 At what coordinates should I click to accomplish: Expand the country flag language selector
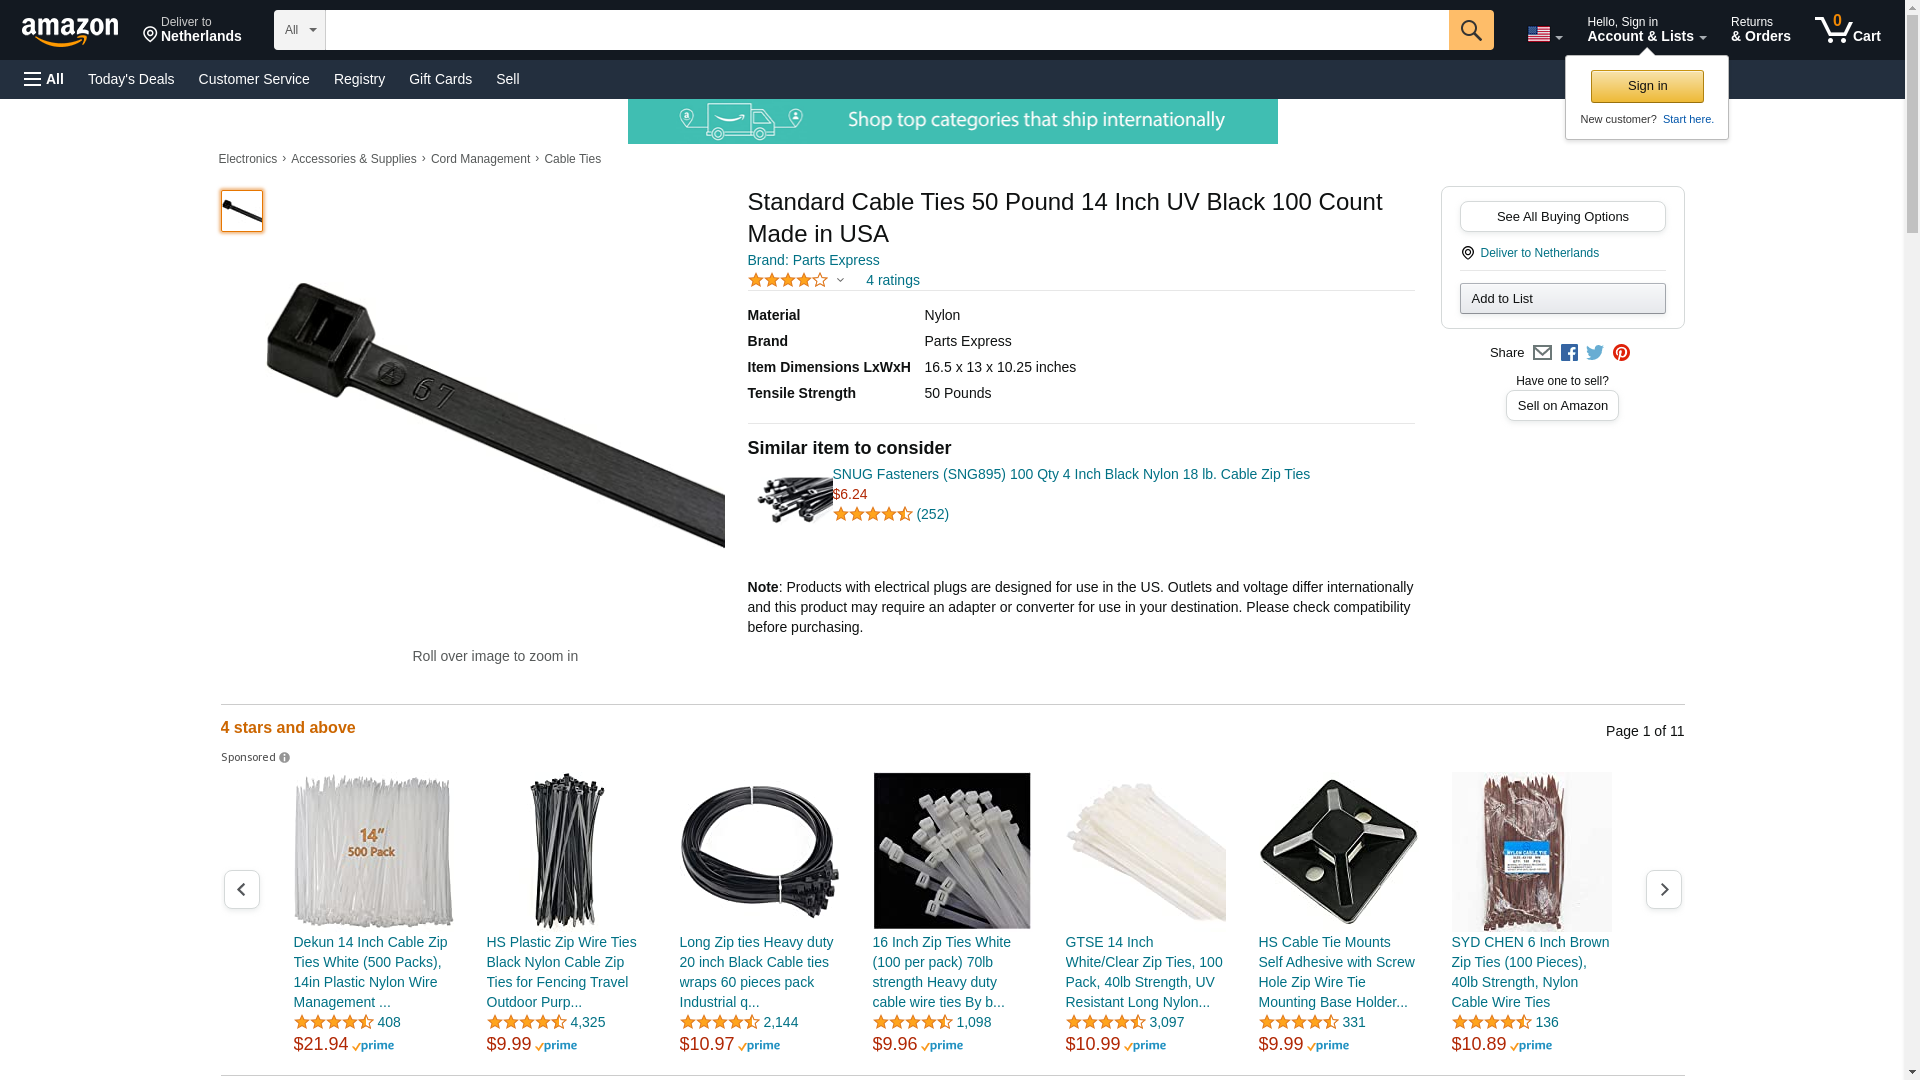pos(1544,34)
